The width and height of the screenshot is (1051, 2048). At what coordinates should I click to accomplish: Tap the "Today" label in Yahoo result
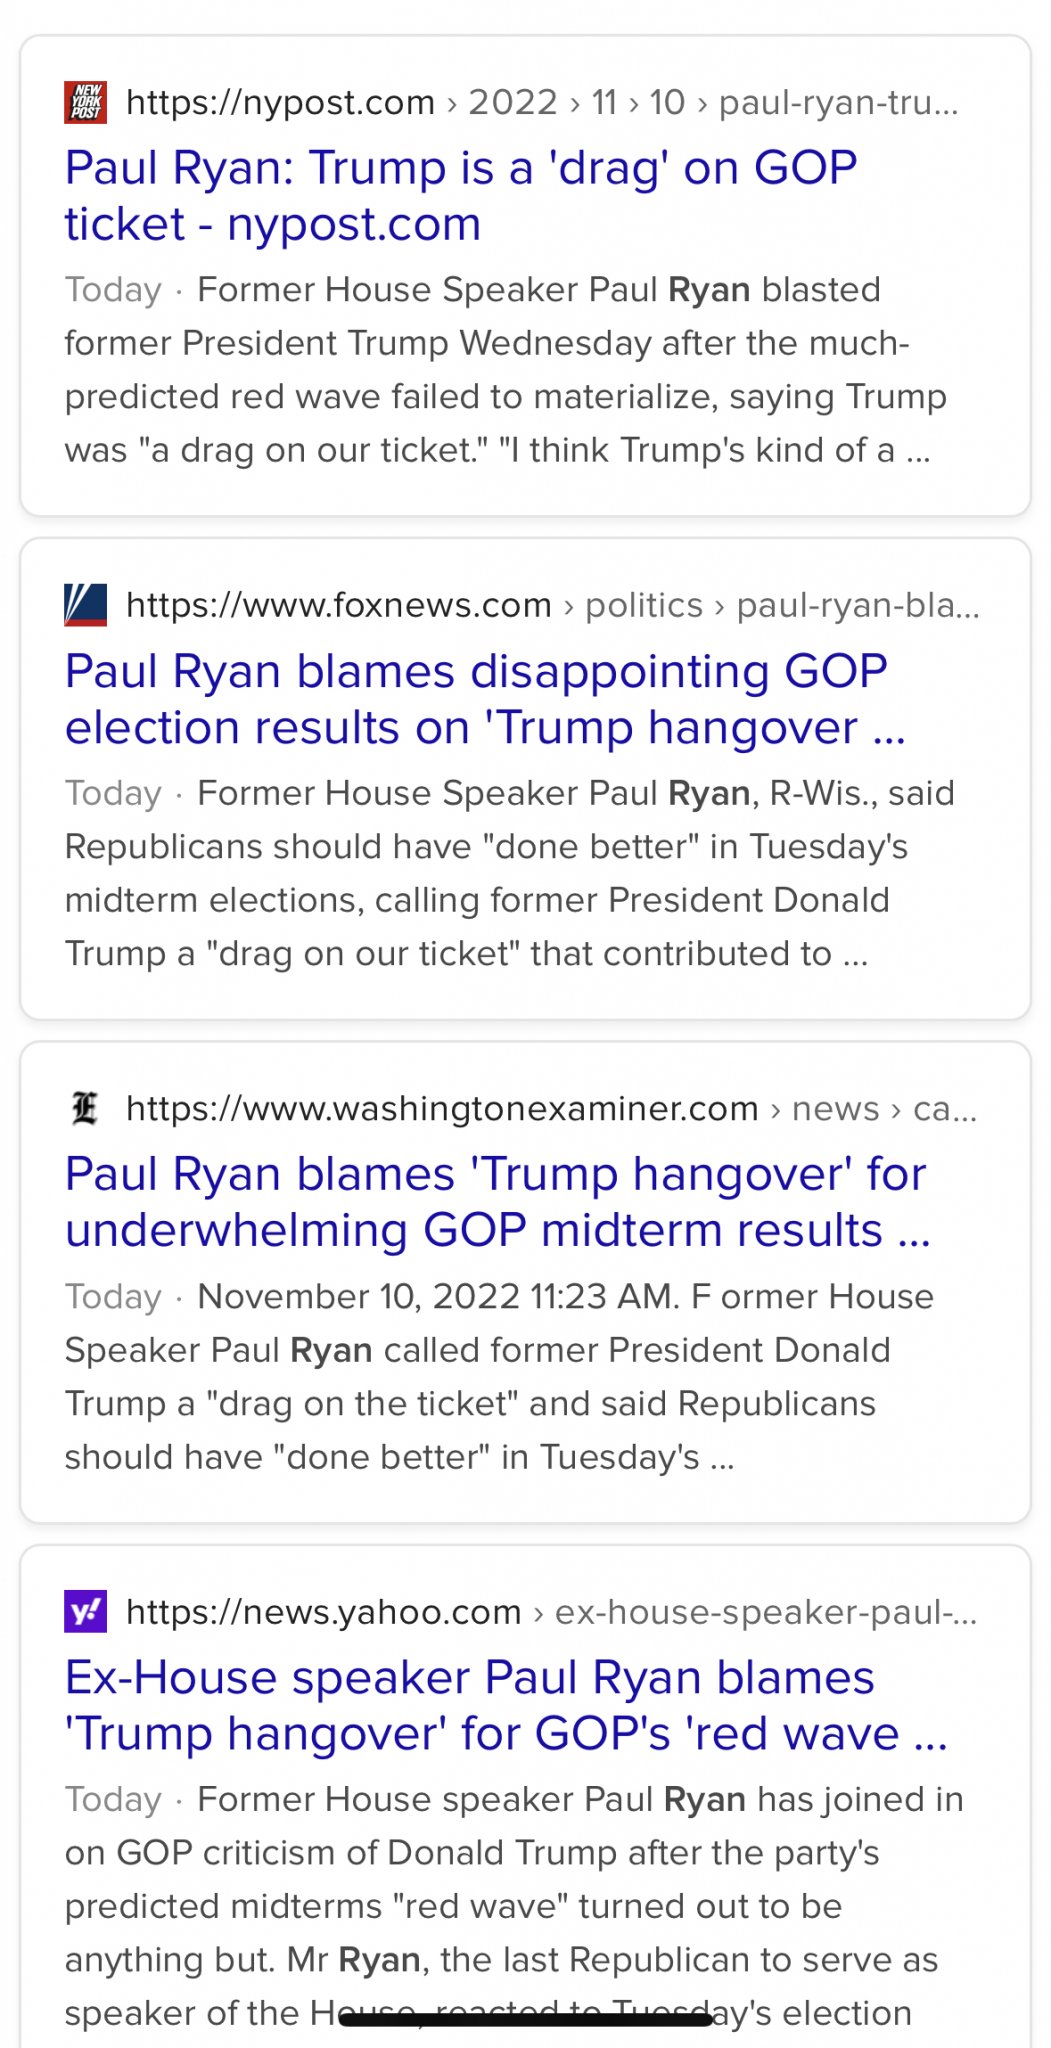[x=113, y=1799]
